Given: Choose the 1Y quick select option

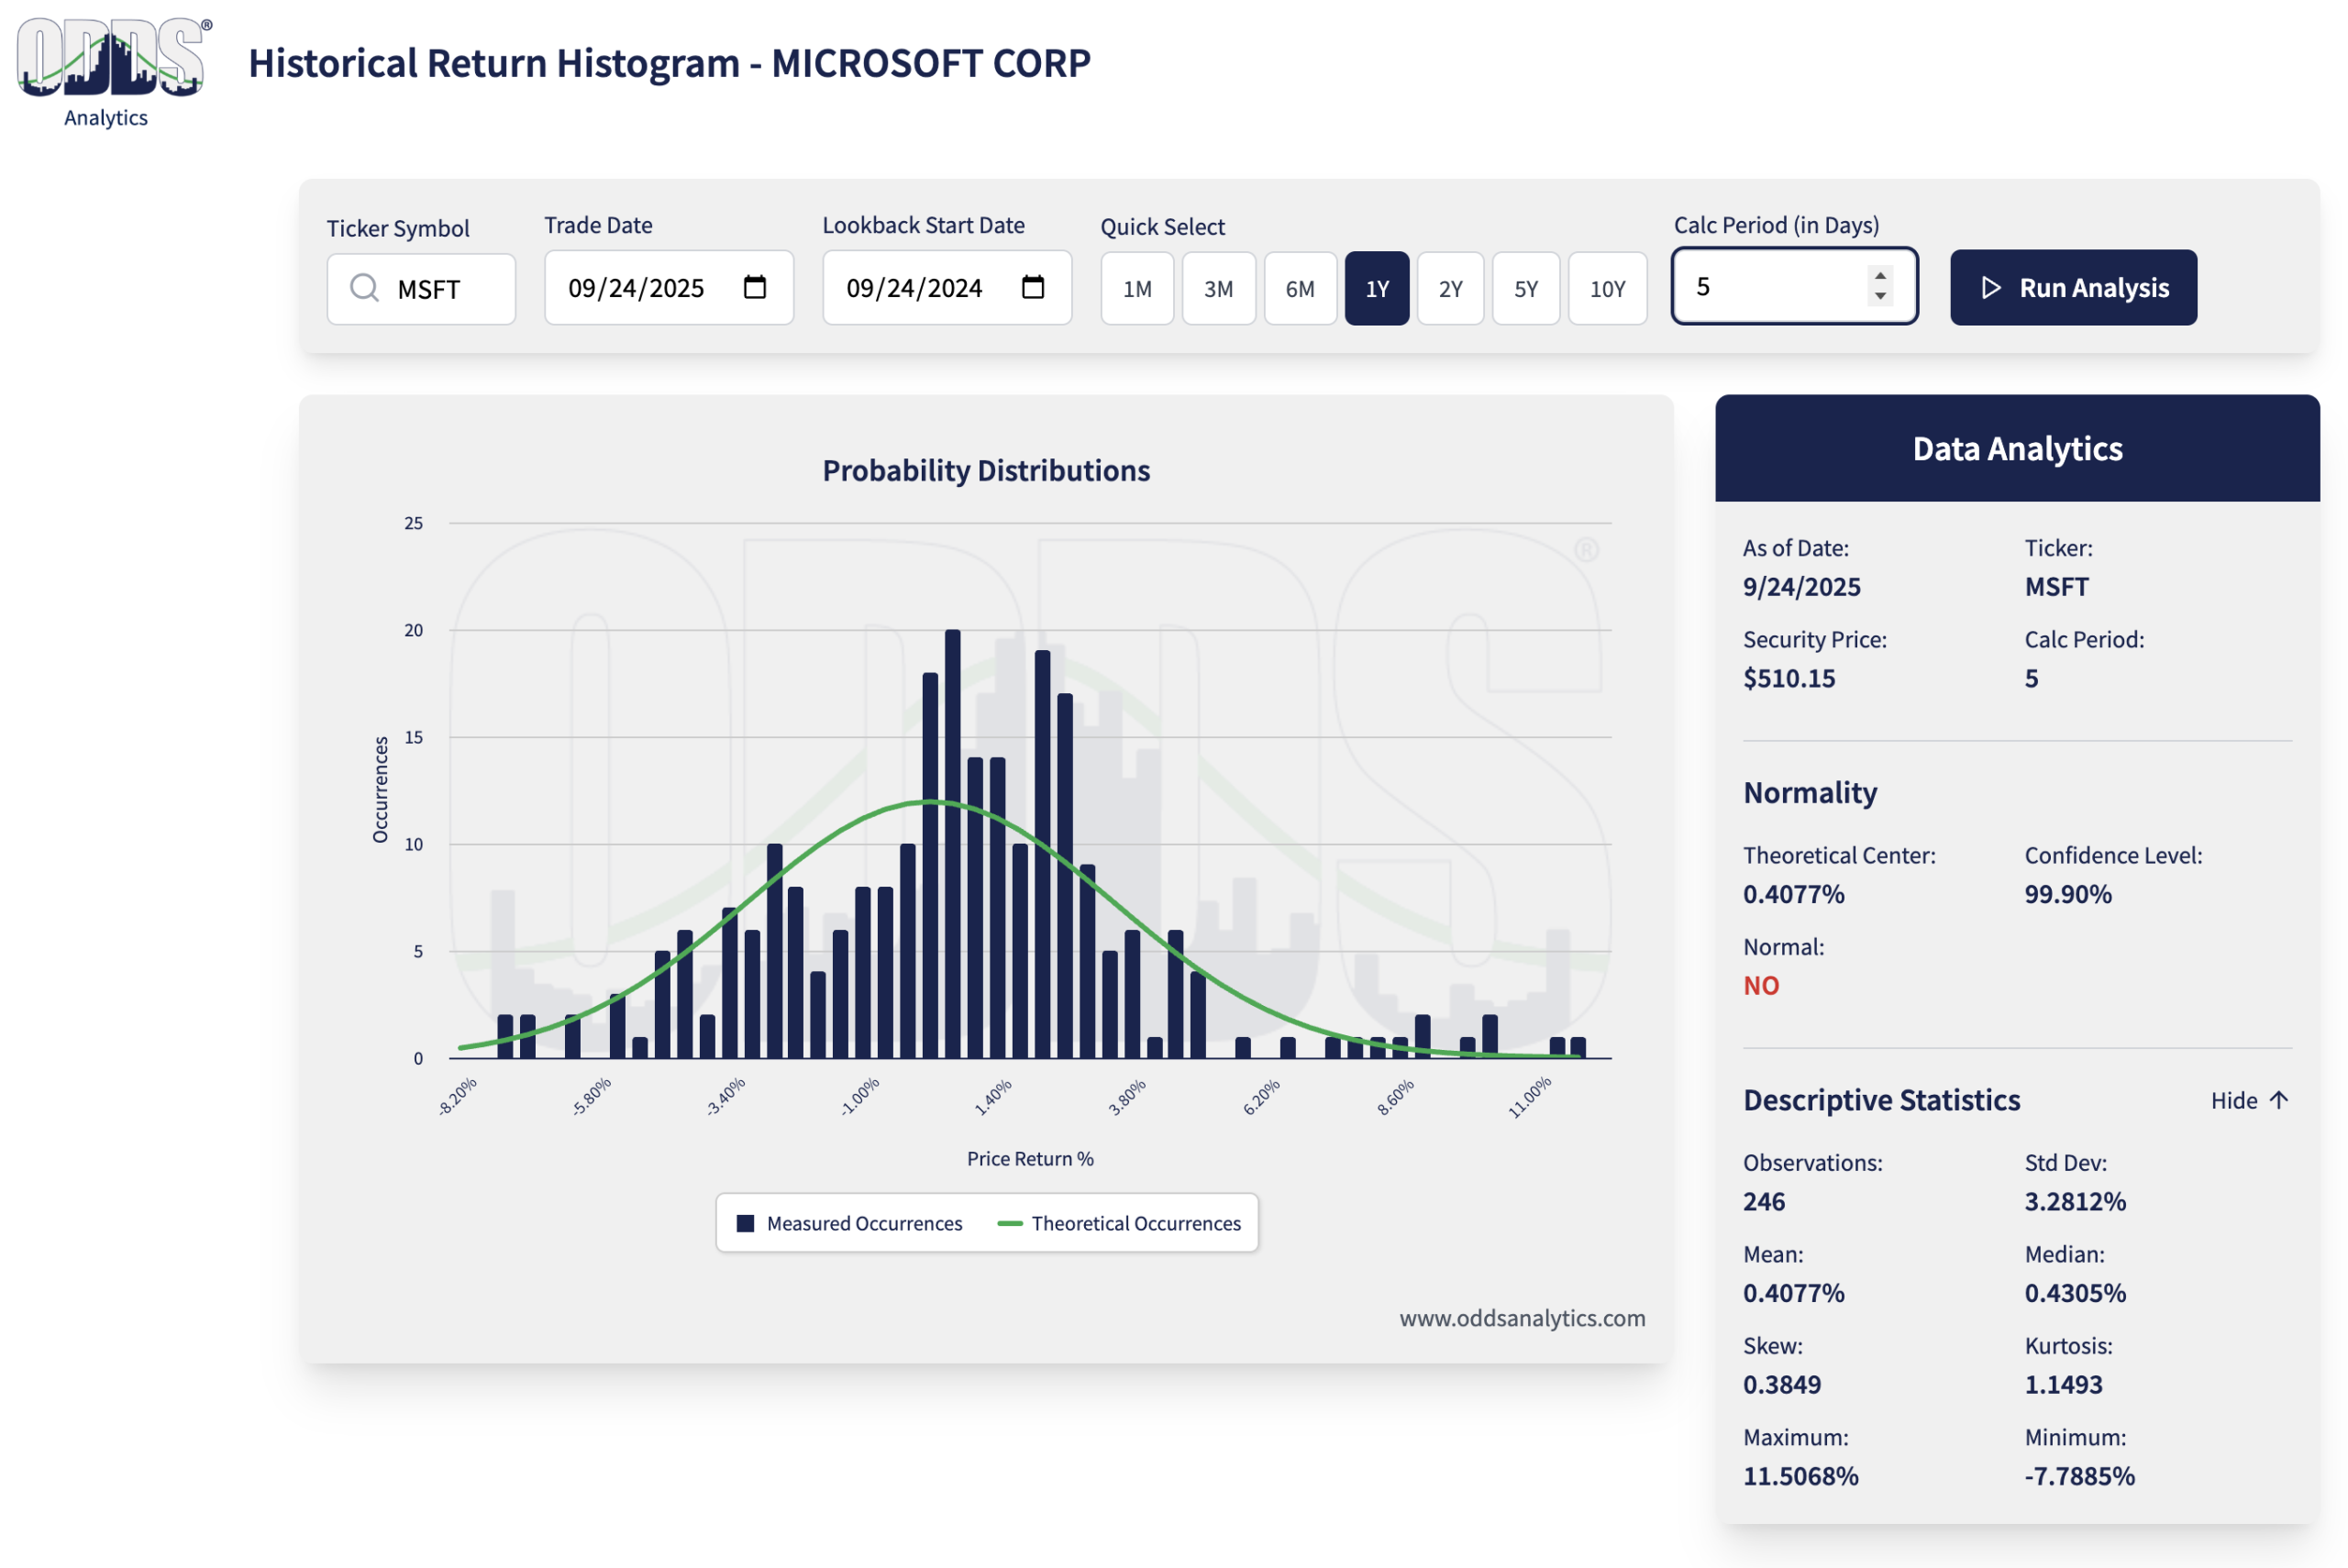Looking at the screenshot, I should (x=1376, y=289).
